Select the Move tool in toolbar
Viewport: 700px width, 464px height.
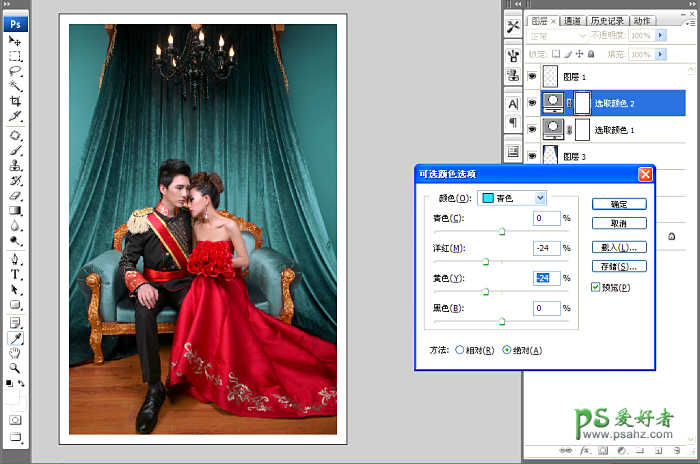click(x=15, y=40)
